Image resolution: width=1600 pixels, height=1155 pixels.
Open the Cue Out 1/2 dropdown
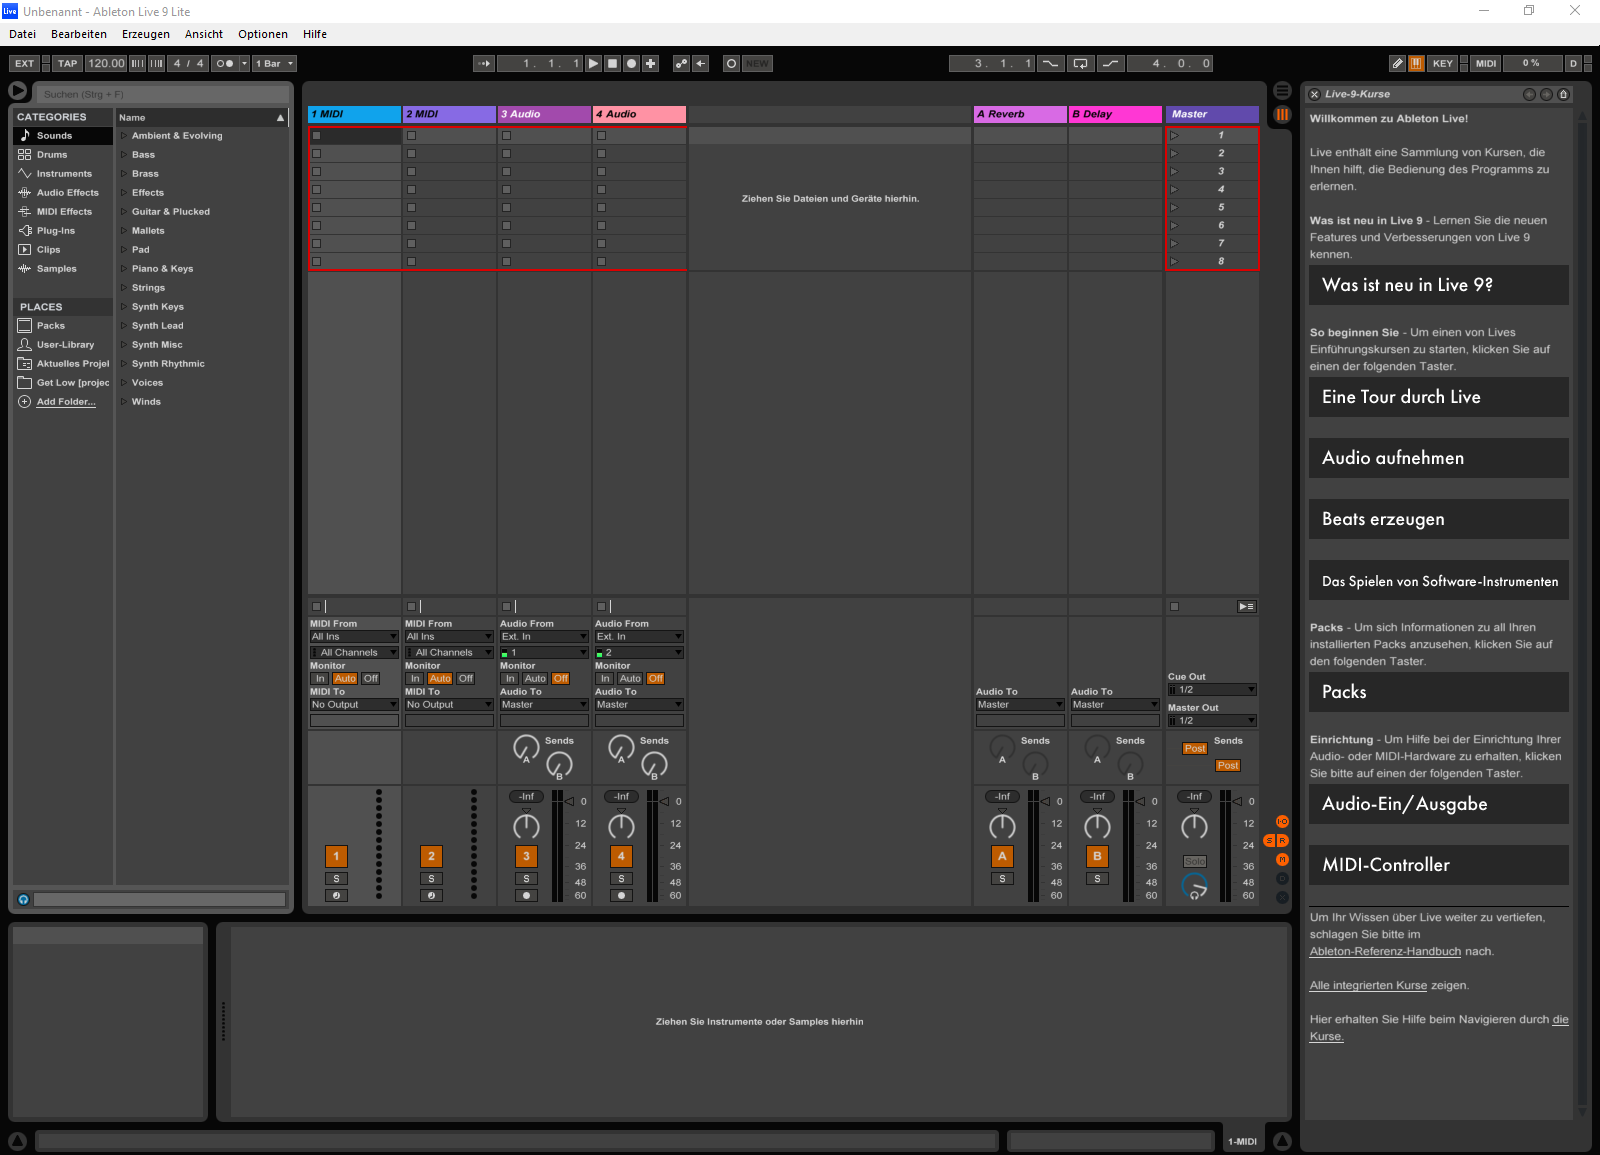[1212, 689]
